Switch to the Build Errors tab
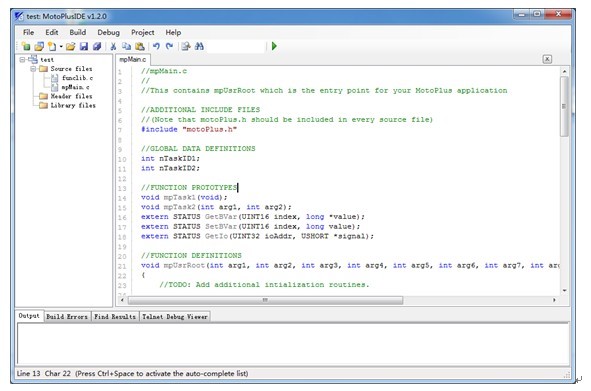Image resolution: width=591 pixels, height=391 pixels. (67, 317)
